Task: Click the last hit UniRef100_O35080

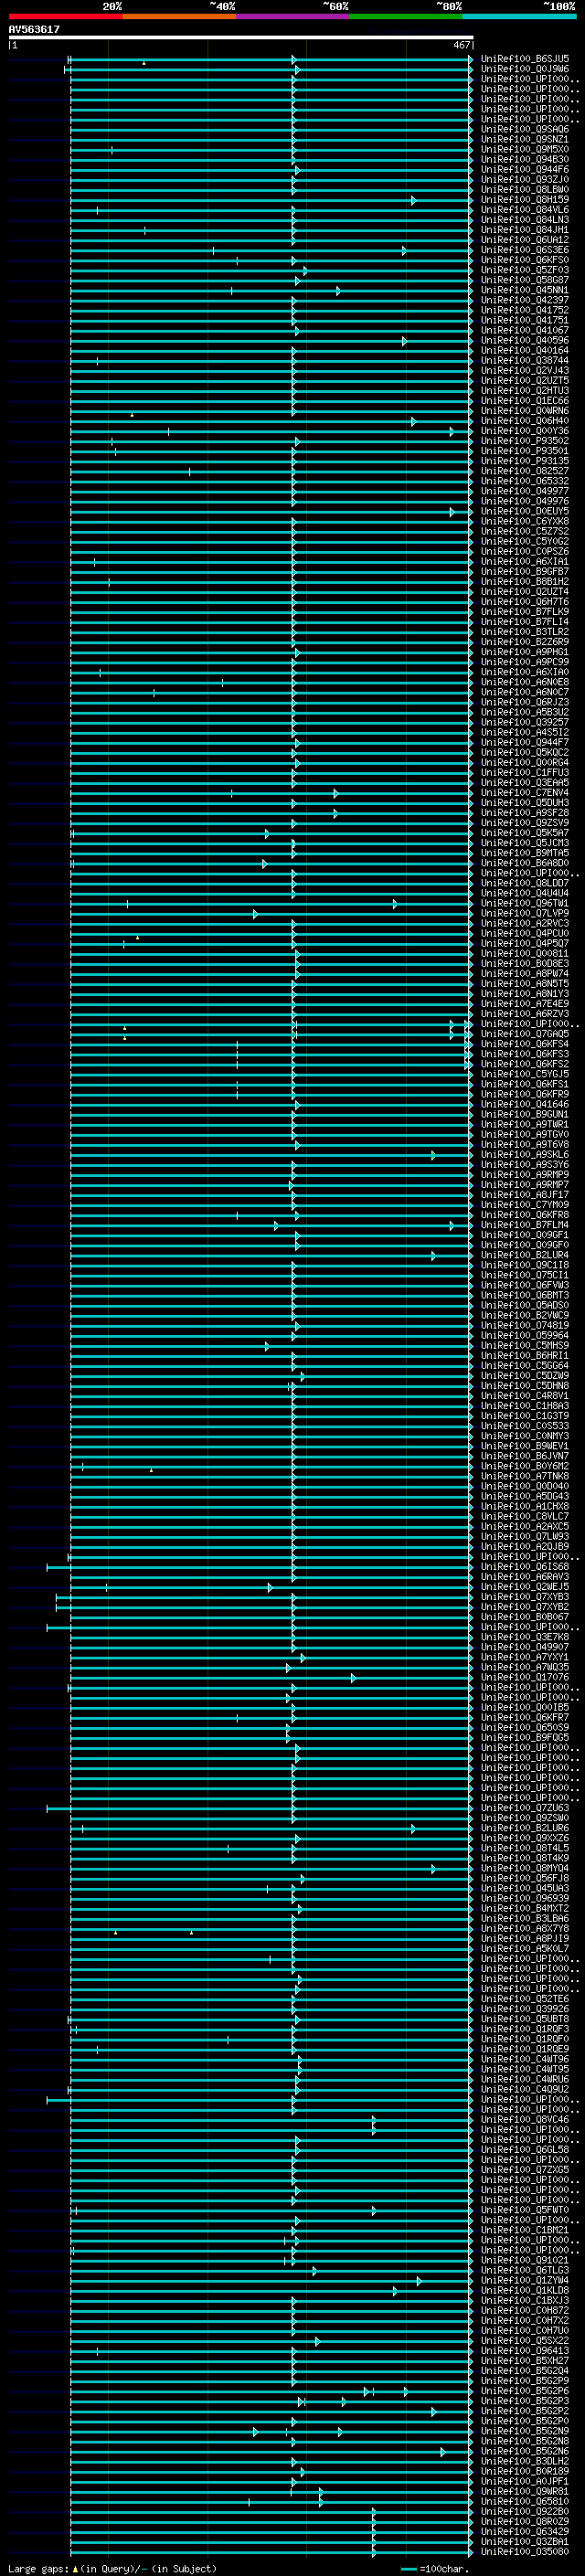Action: (525, 2551)
